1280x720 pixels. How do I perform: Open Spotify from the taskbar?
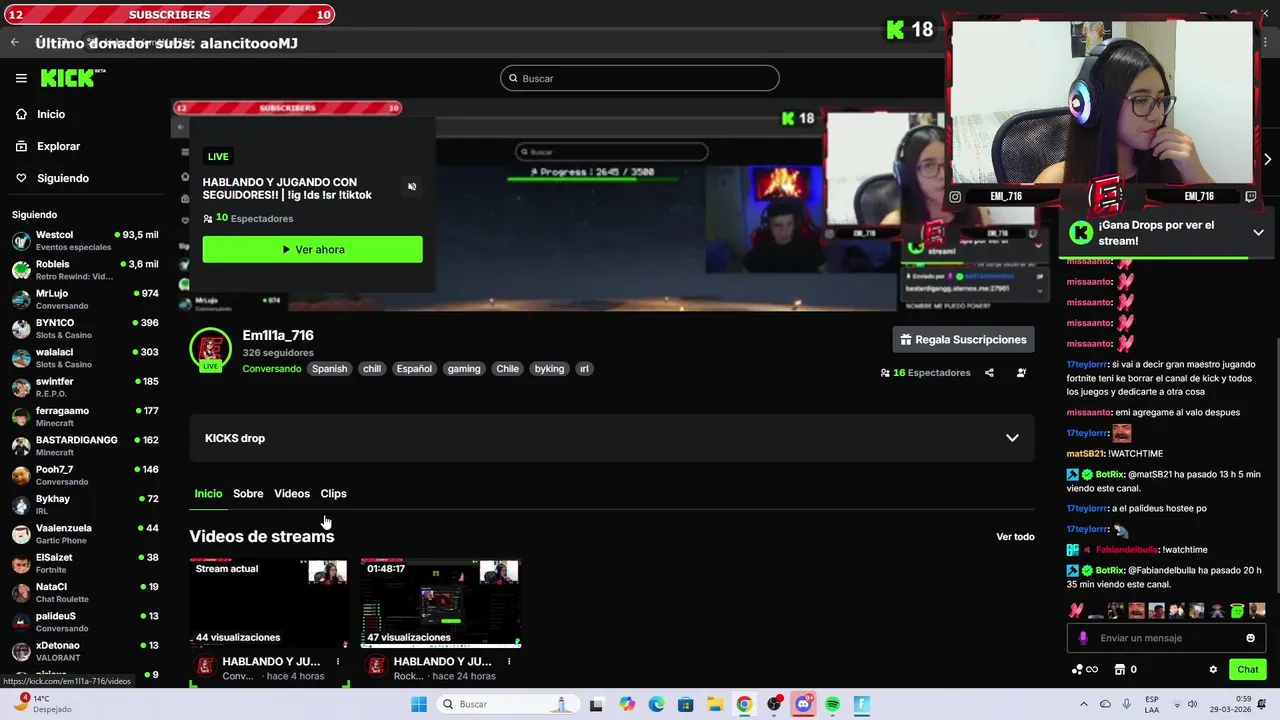[832, 704]
